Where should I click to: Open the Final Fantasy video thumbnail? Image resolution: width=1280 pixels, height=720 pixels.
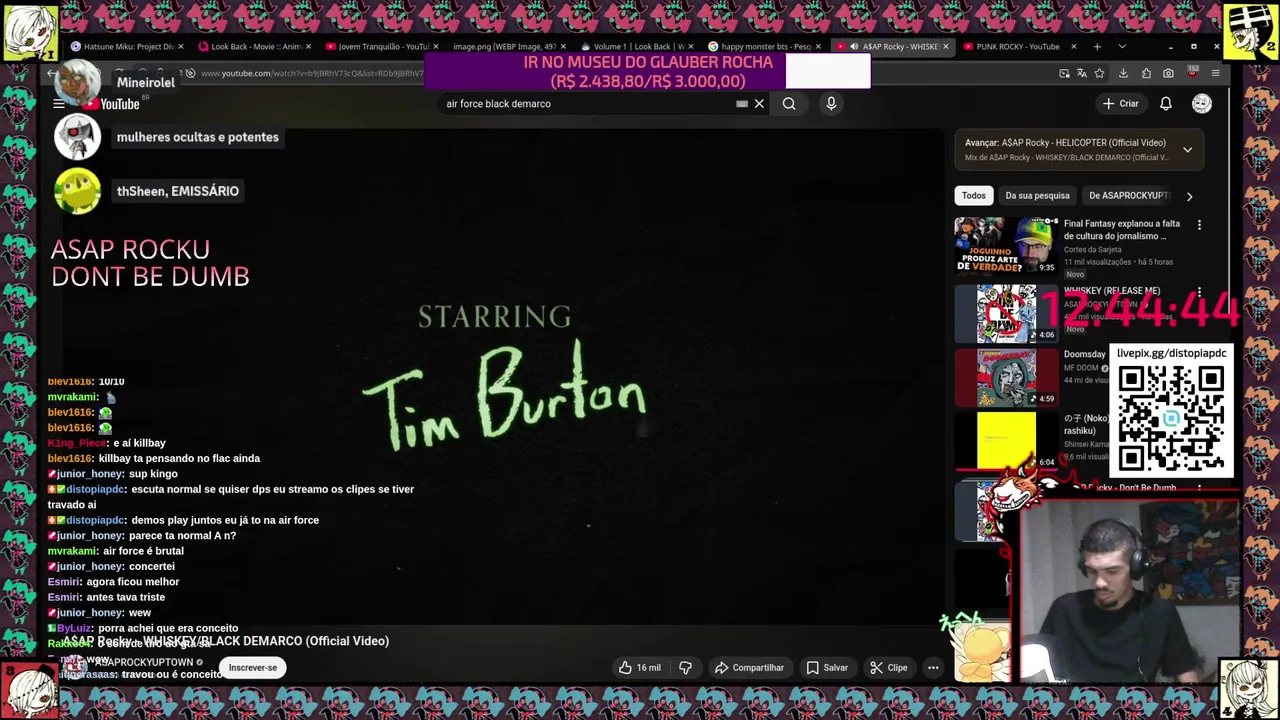[x=1006, y=246]
